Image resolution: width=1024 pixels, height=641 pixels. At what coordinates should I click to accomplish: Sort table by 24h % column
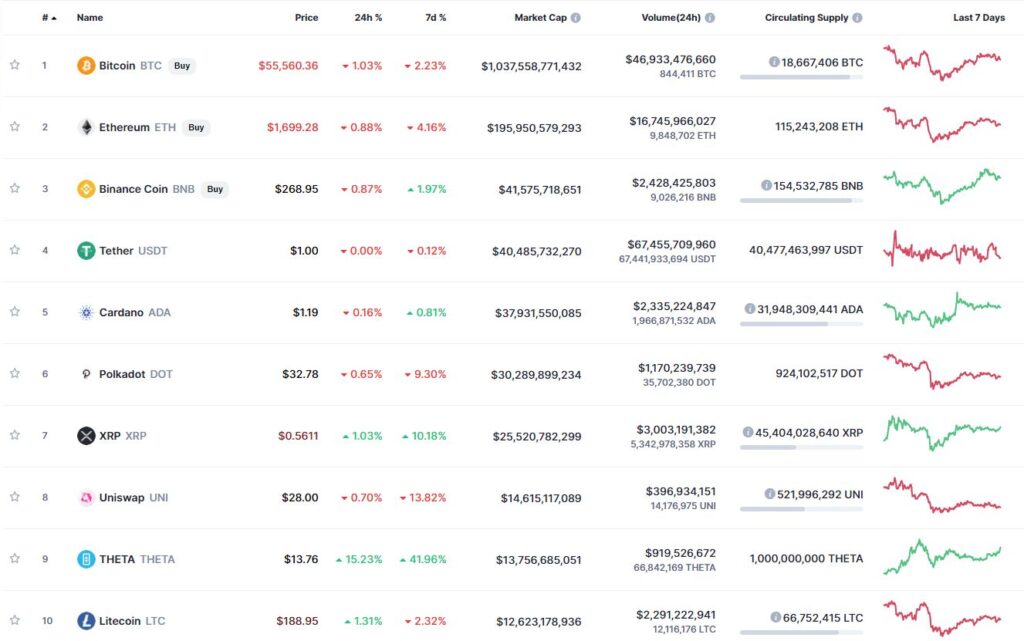368,18
